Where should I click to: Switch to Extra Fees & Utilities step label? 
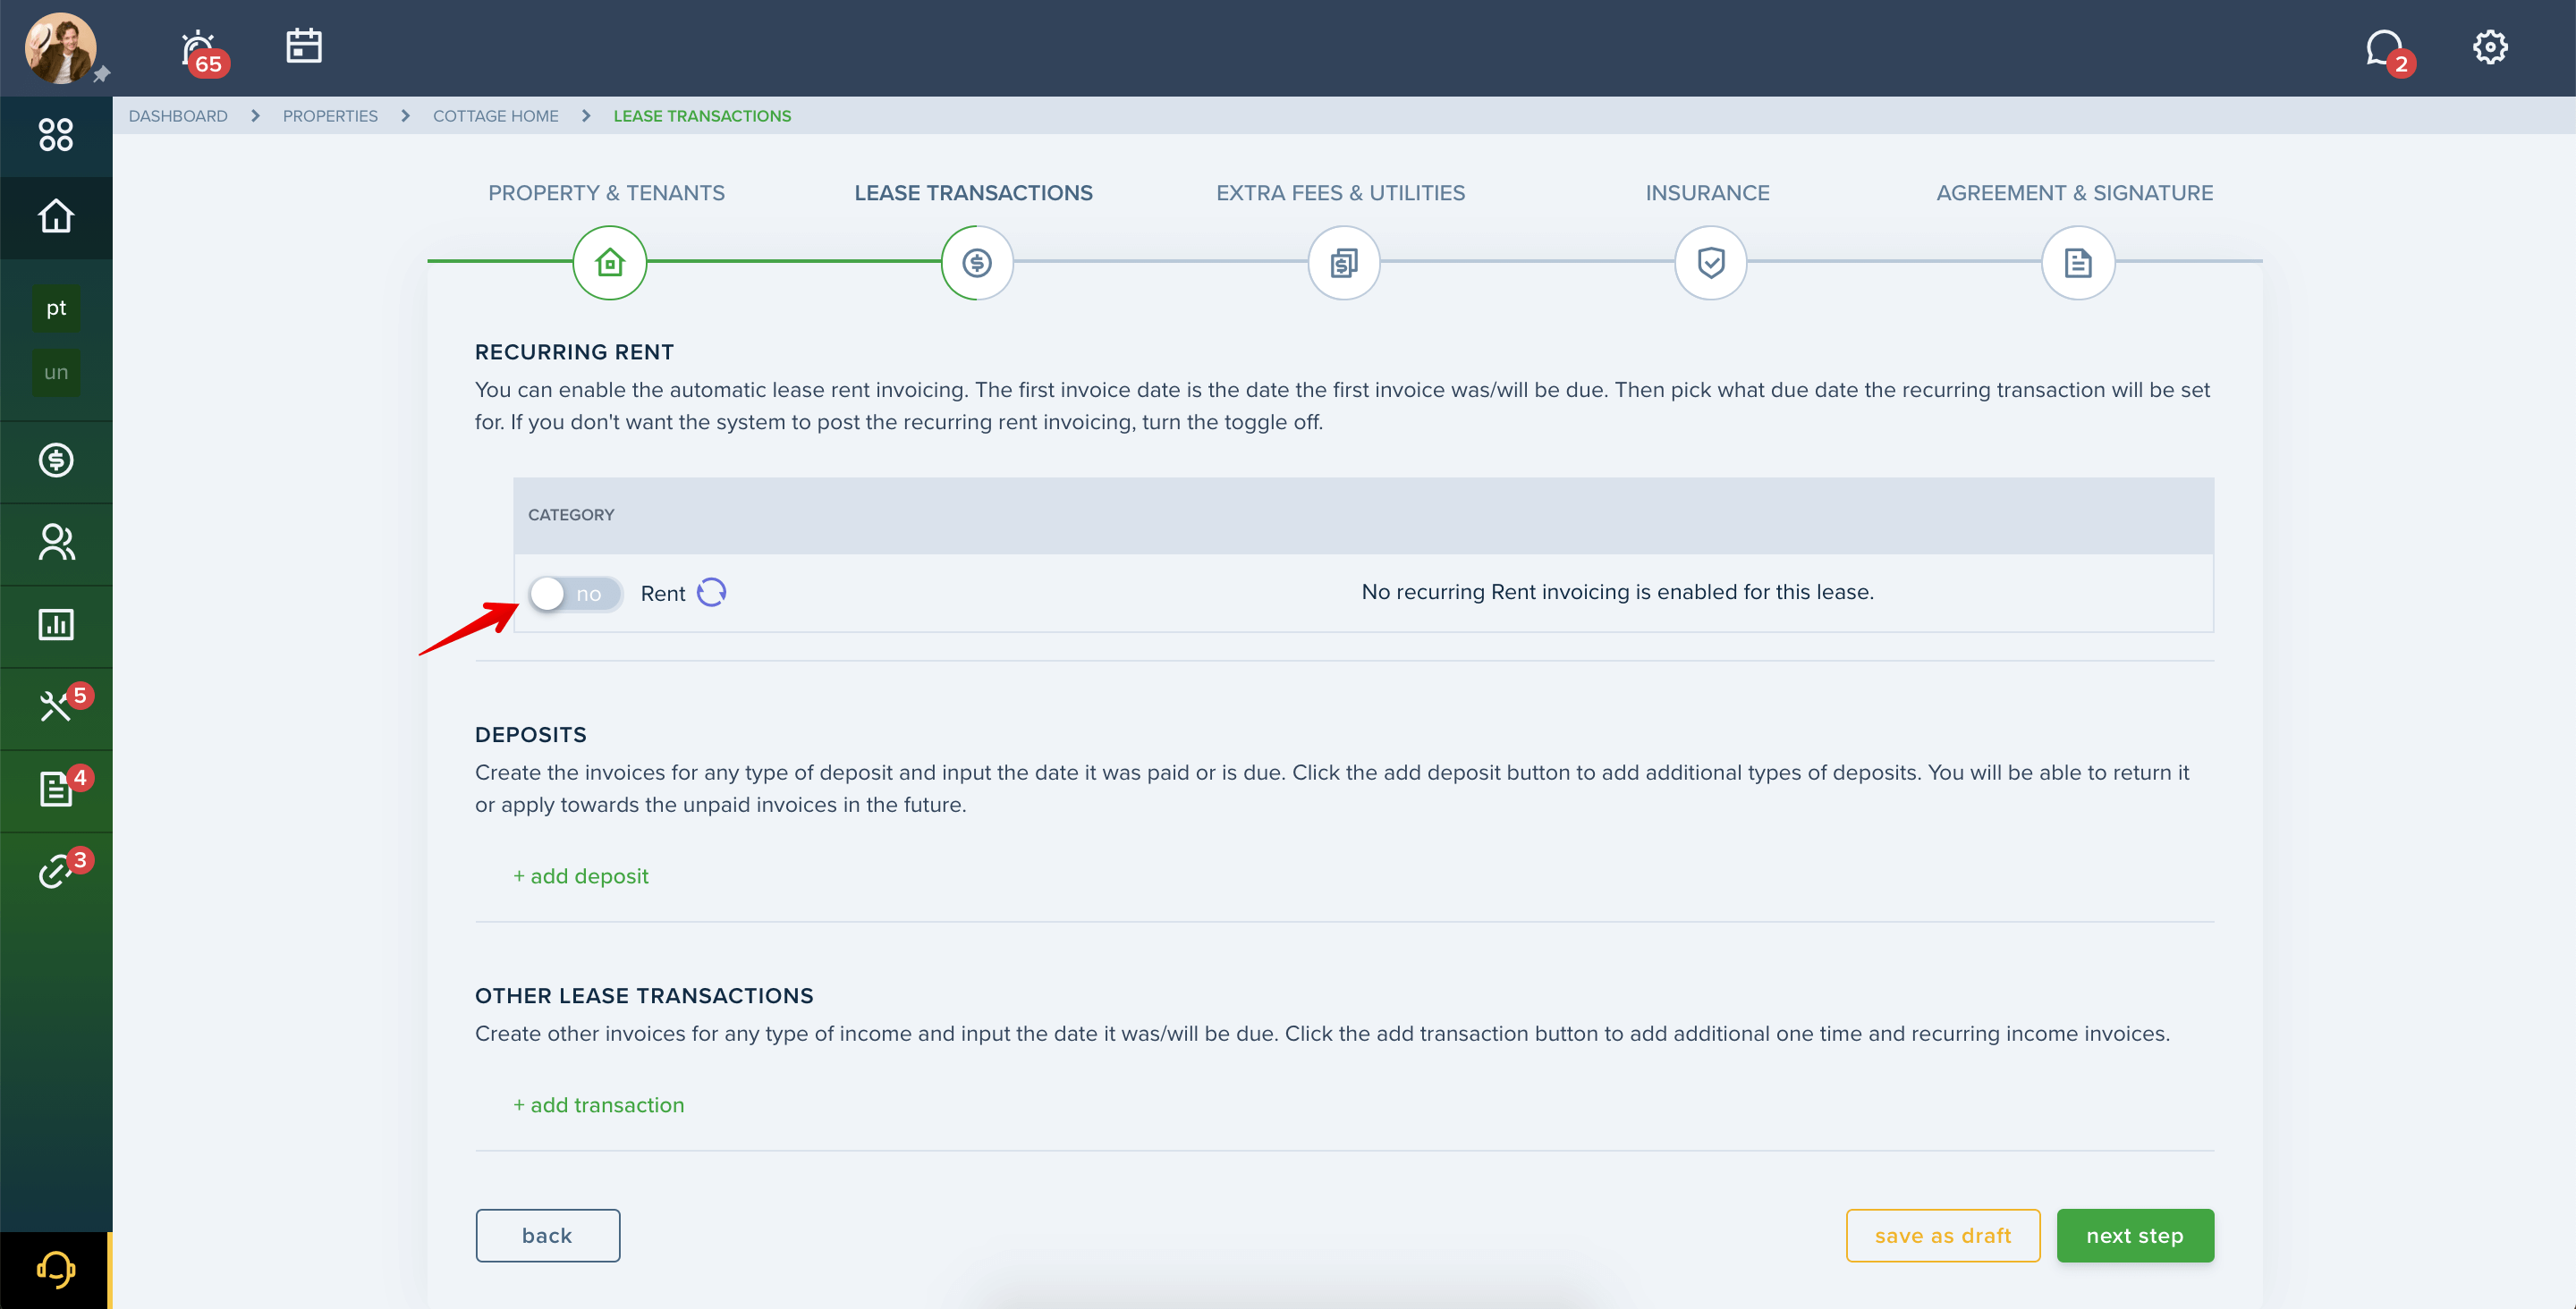pos(1340,193)
